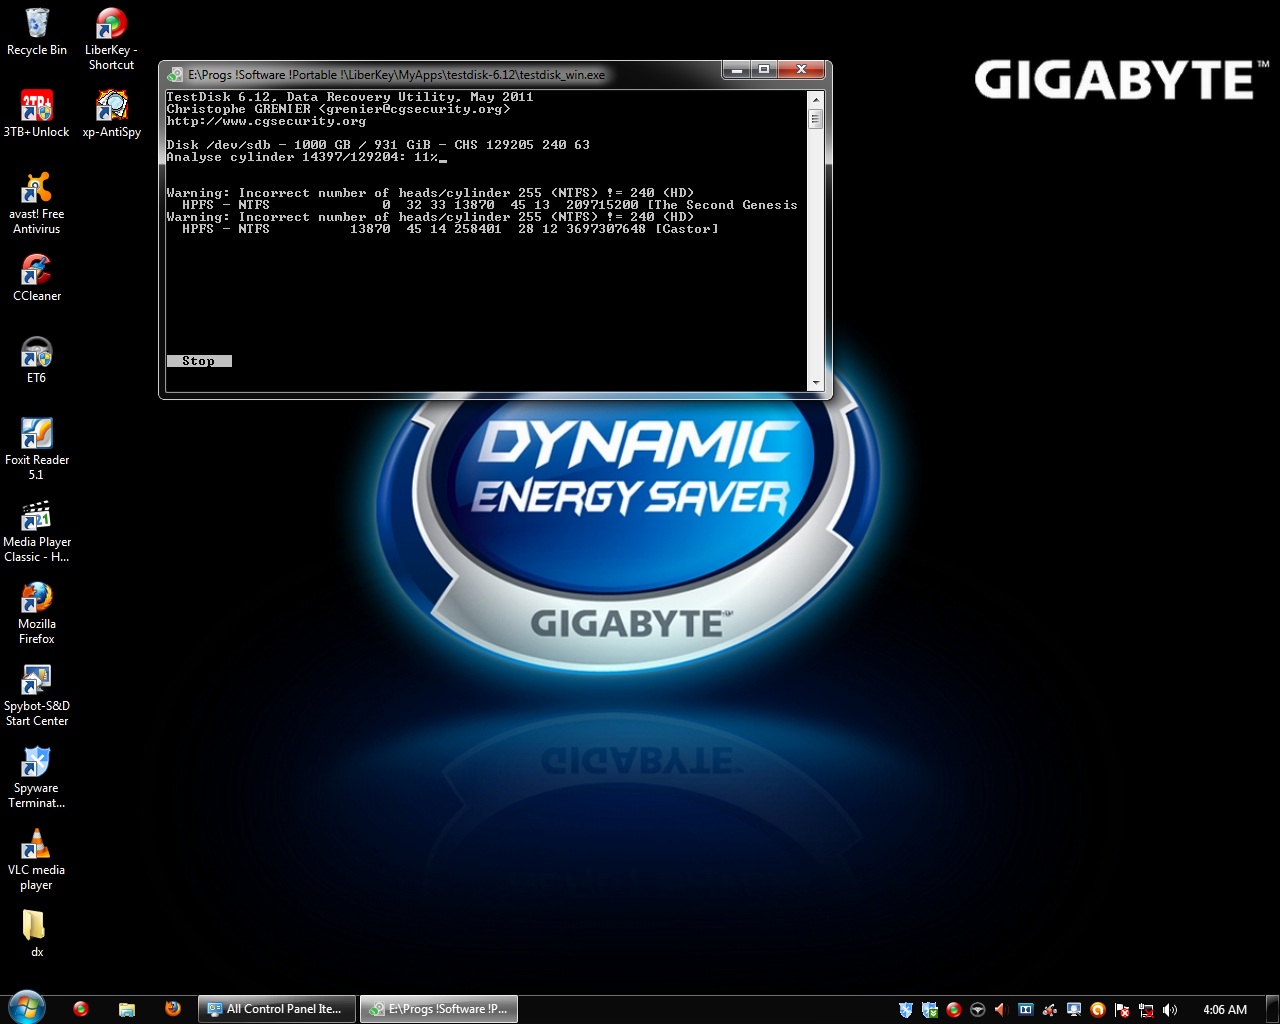
Task: Open the 3TB+Unlock desktop shortcut
Action: [x=37, y=113]
